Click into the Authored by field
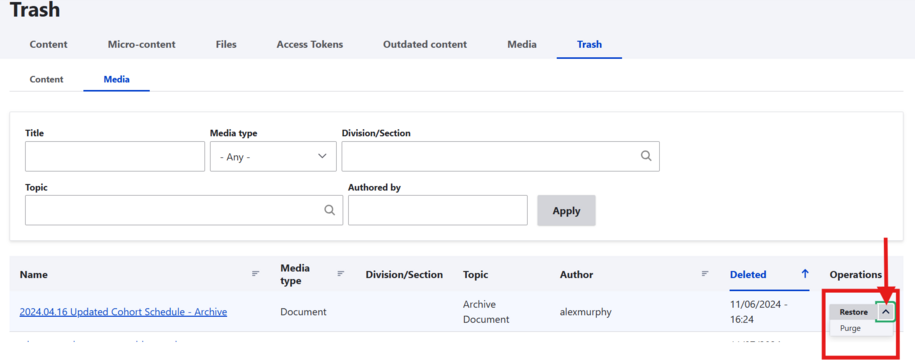This screenshot has width=915, height=360. pos(438,210)
